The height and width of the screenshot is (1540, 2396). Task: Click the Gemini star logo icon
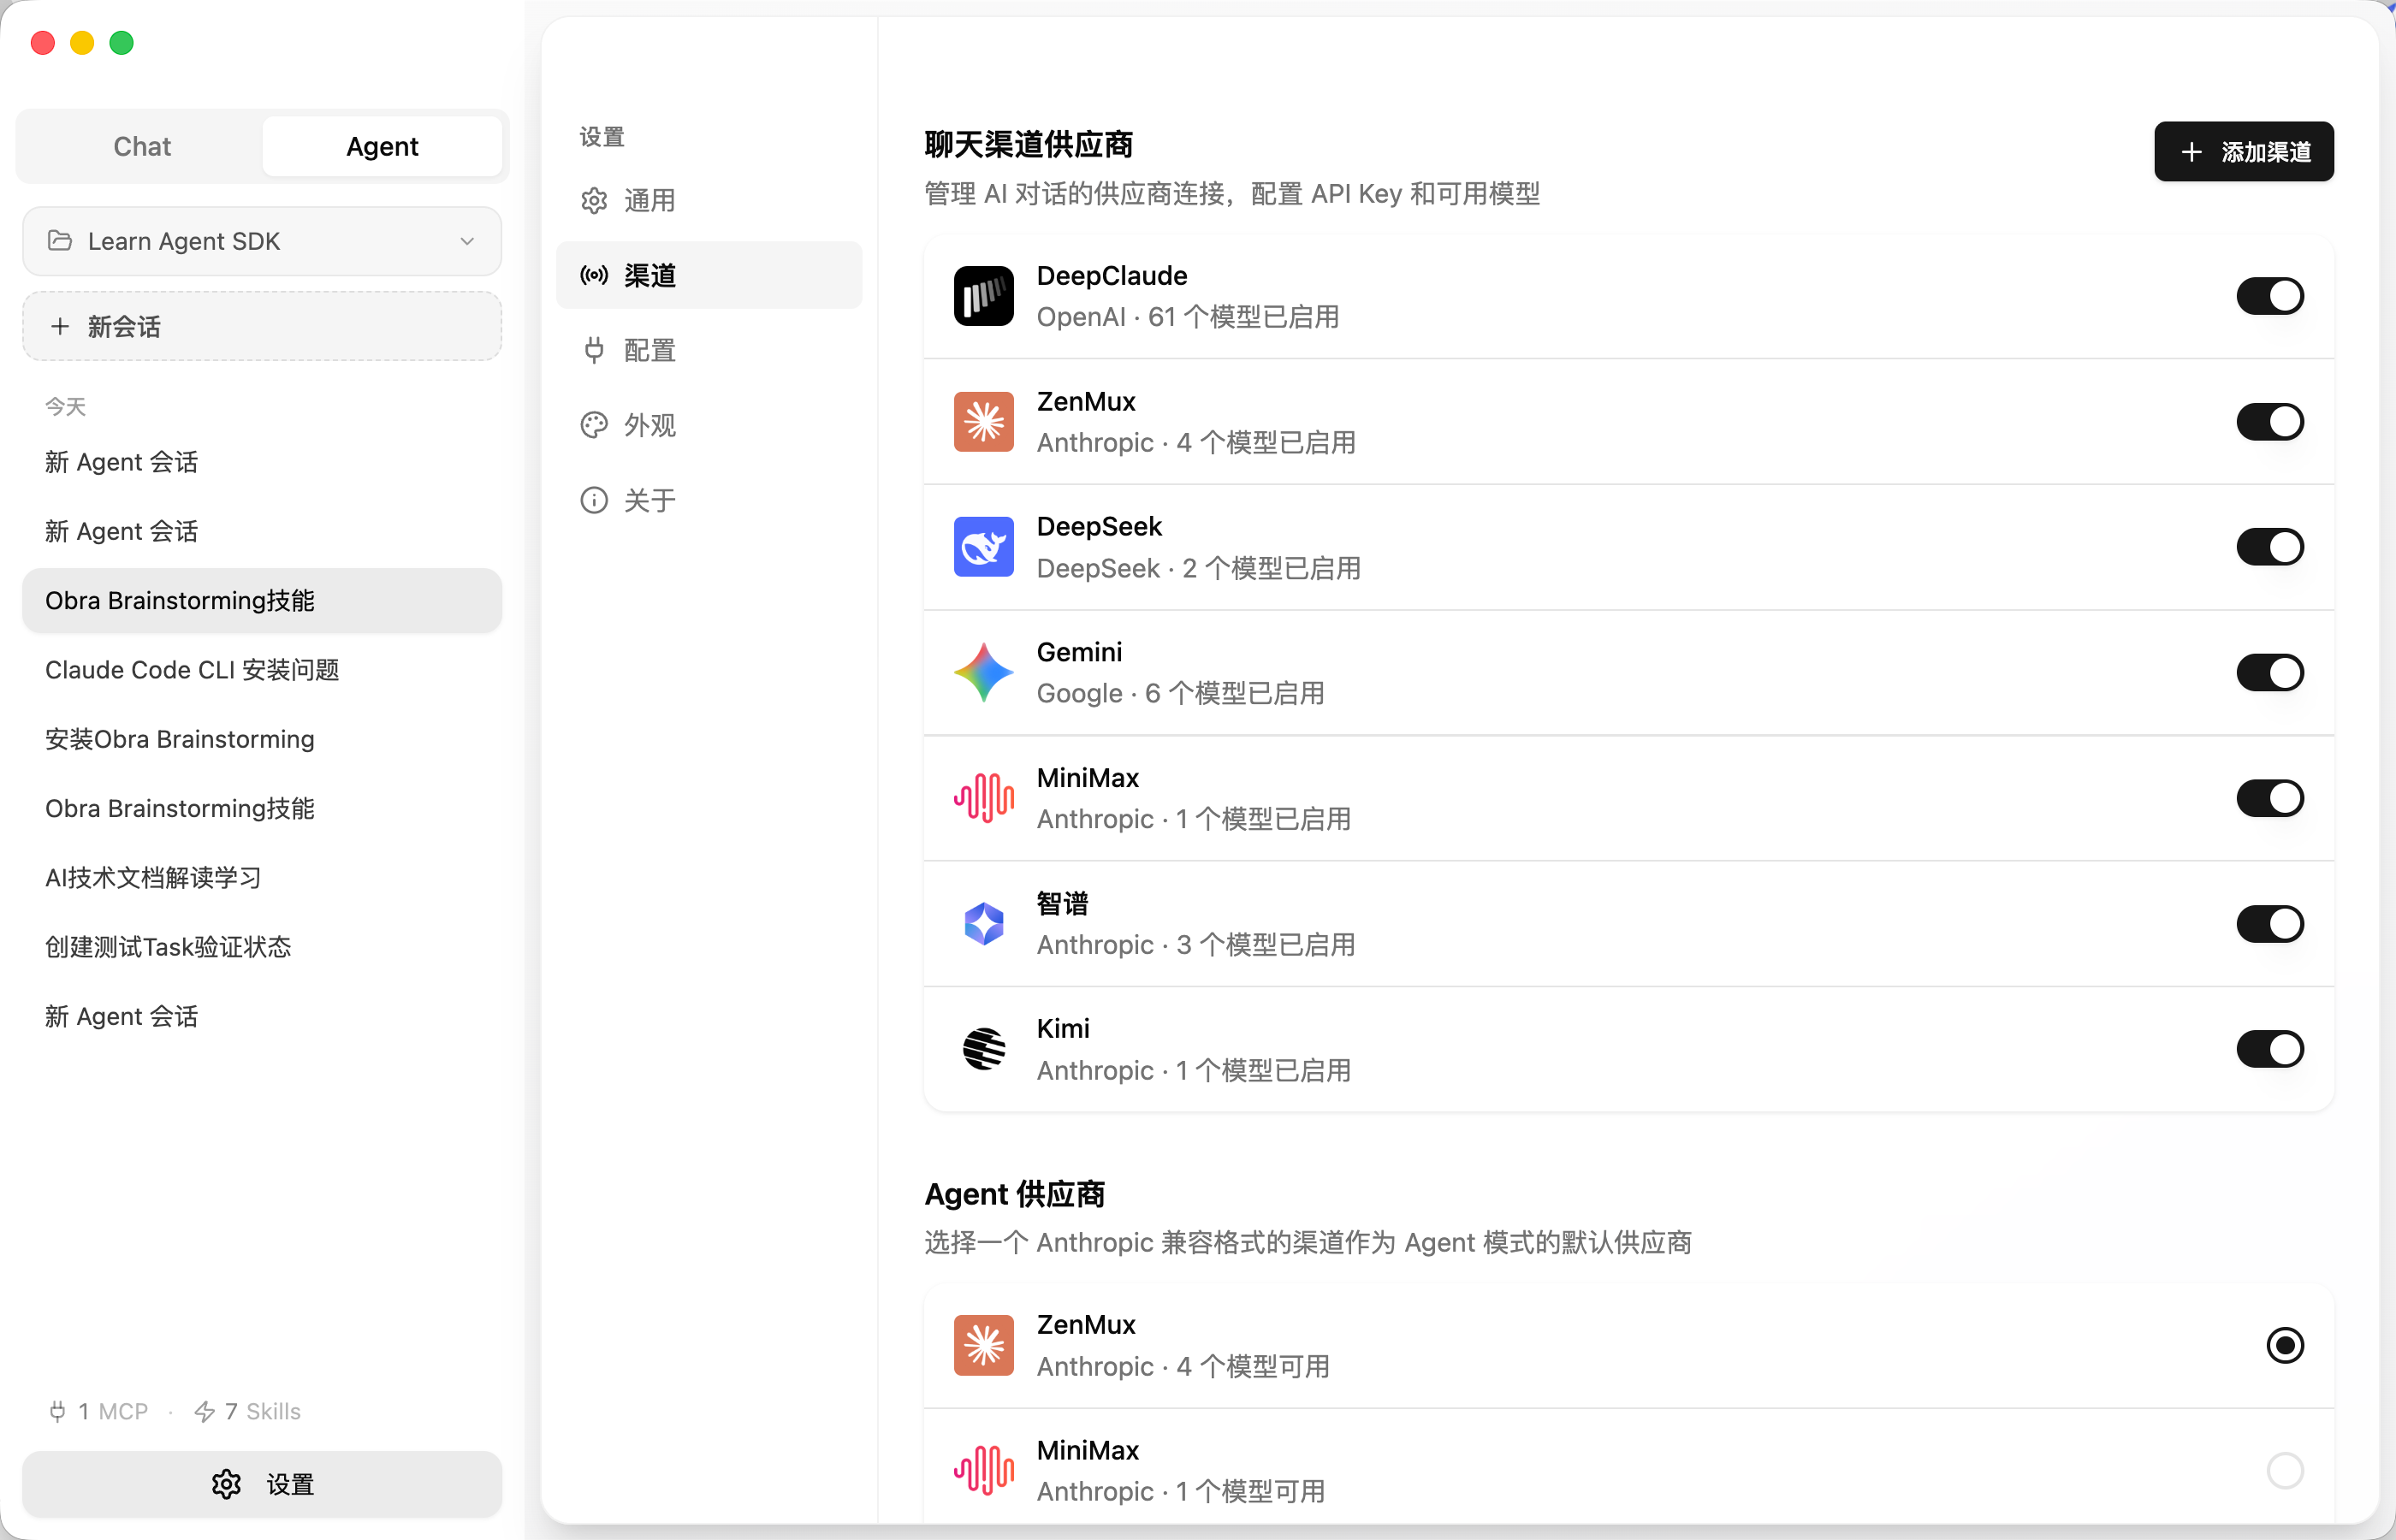click(983, 673)
